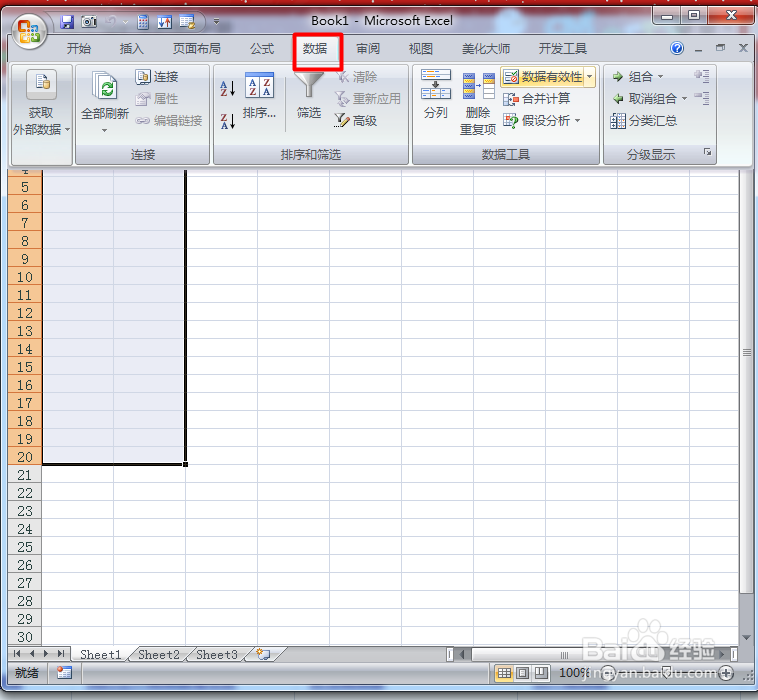This screenshot has width=758, height=700.
Task: Restore the workbook window inside Excel
Action: click(720, 48)
